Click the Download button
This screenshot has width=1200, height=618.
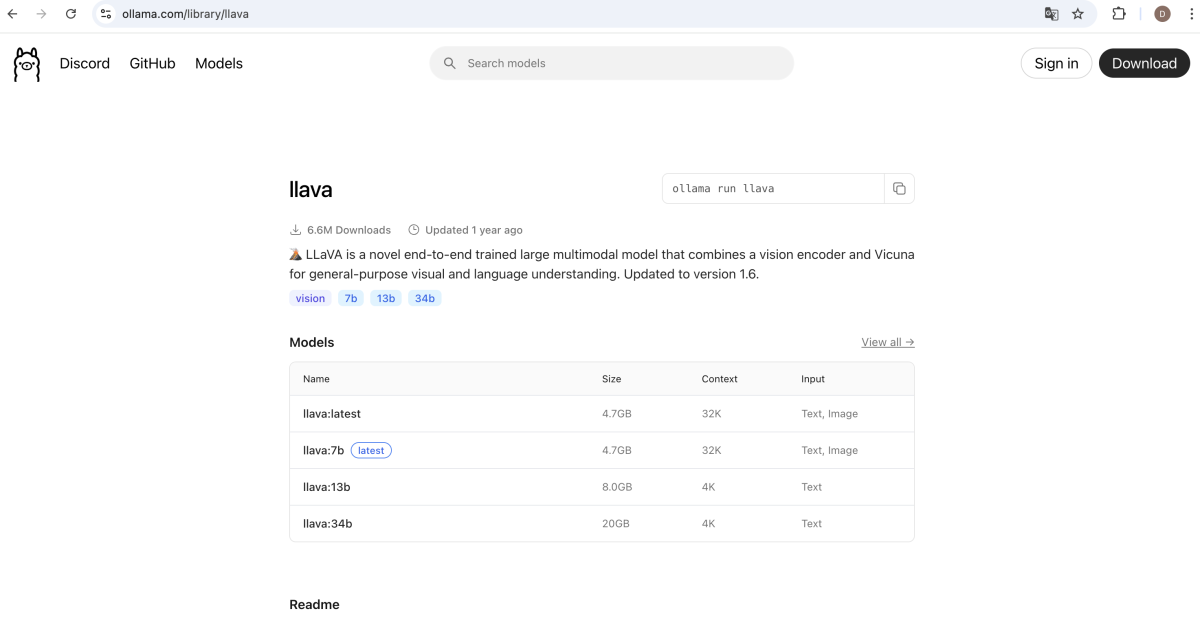(x=1144, y=63)
